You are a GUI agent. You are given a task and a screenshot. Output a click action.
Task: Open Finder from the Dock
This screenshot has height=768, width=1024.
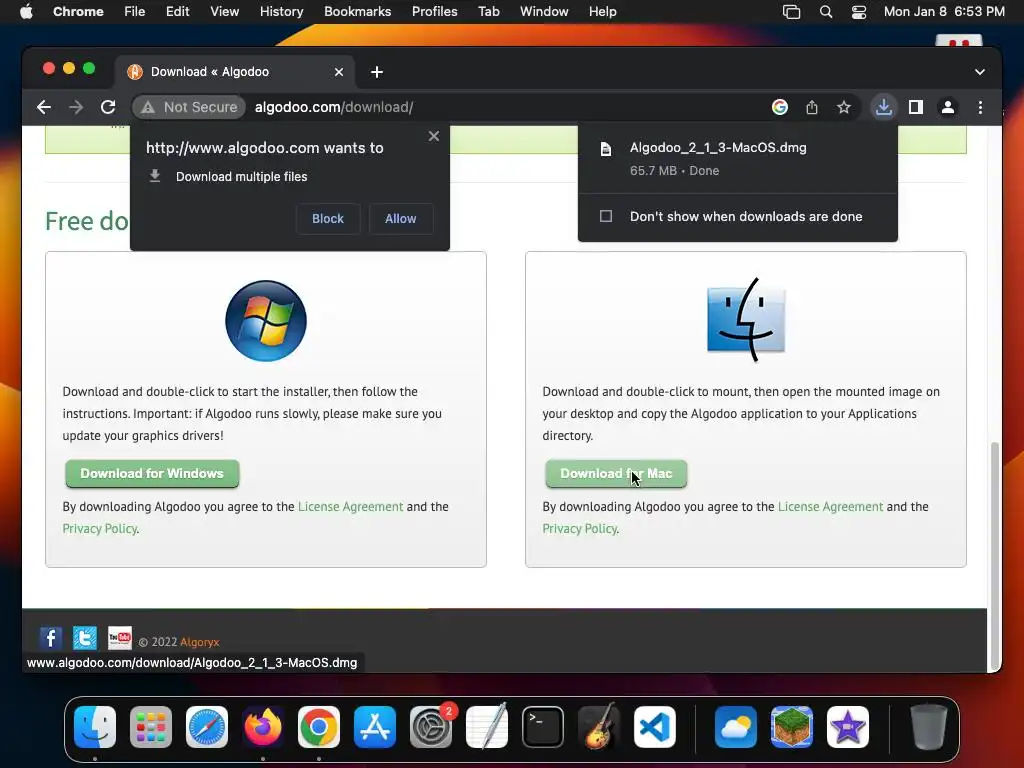[x=95, y=727]
